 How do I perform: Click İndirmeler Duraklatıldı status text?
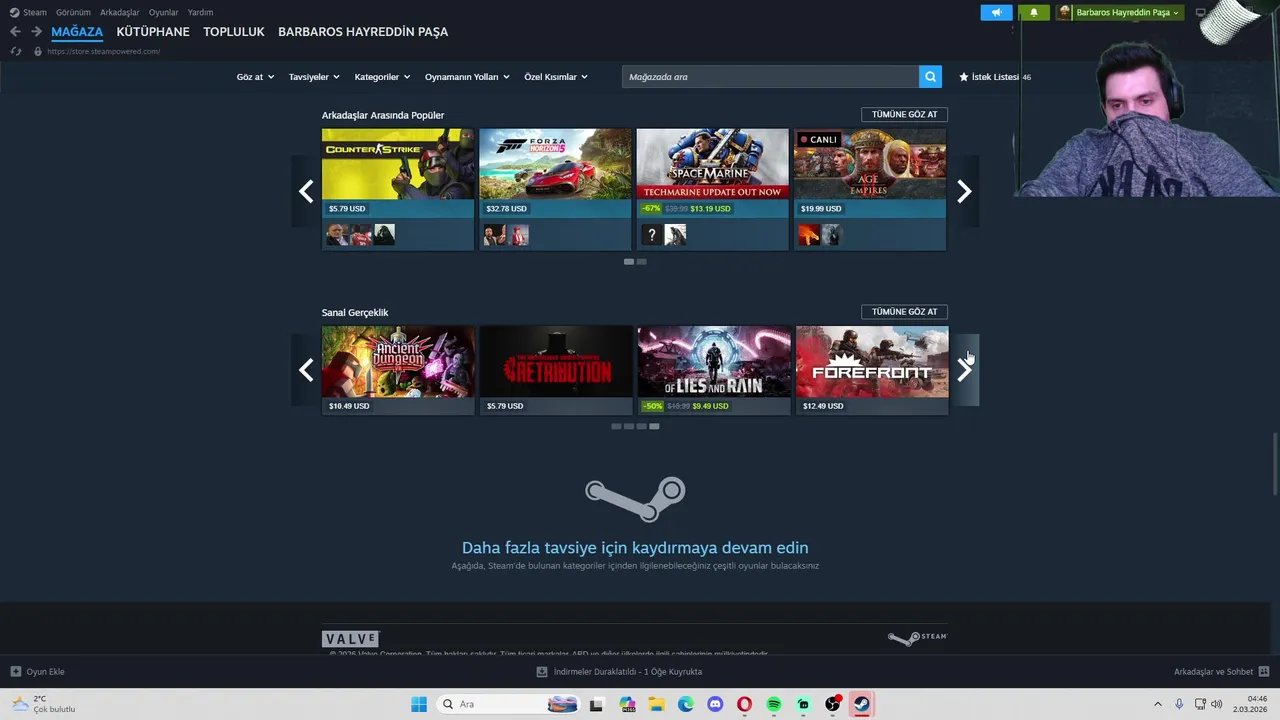click(627, 672)
